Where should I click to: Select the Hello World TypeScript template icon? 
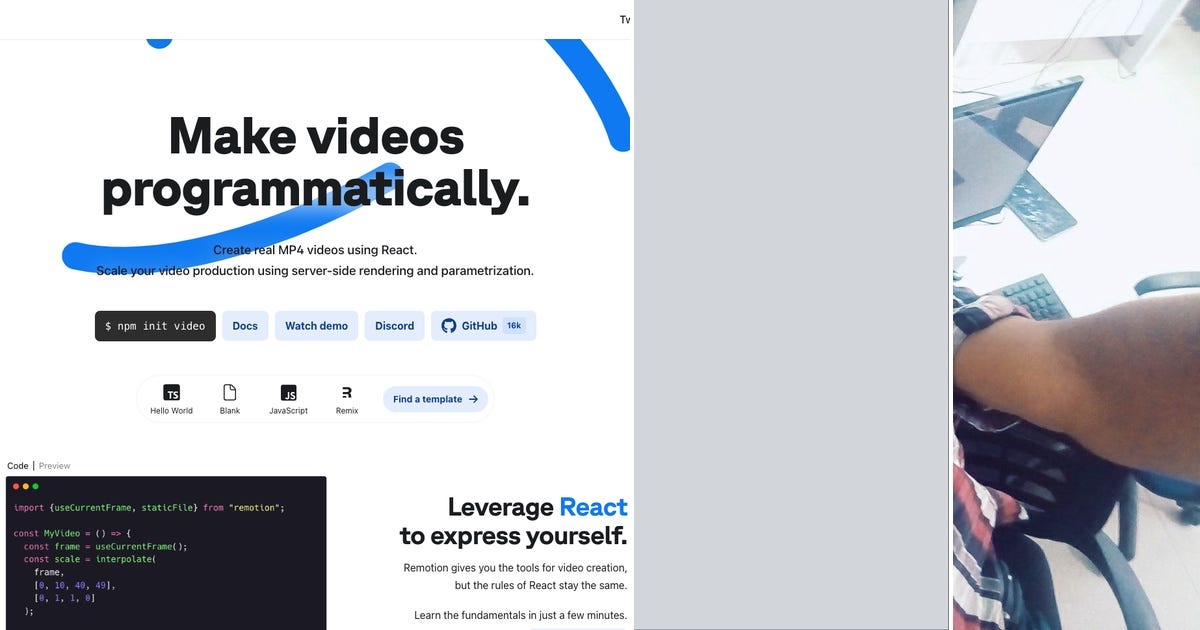point(171,393)
